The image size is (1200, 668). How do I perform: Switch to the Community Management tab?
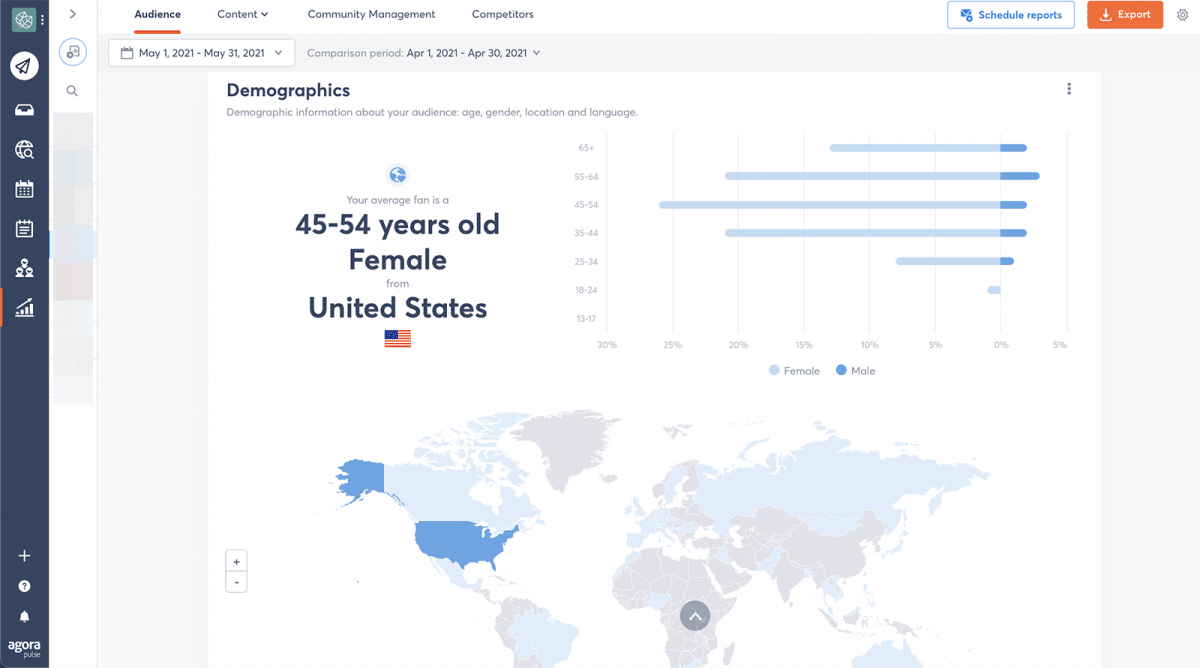[371, 14]
